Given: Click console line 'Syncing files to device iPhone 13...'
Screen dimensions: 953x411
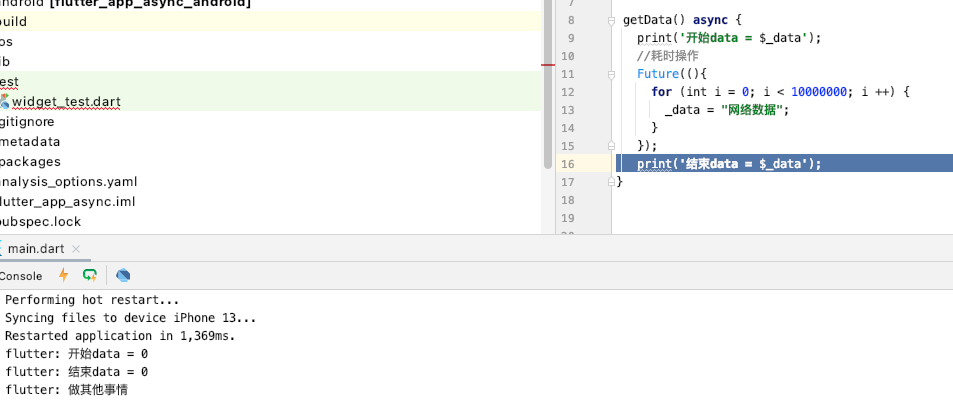Looking at the screenshot, I should (x=131, y=318).
